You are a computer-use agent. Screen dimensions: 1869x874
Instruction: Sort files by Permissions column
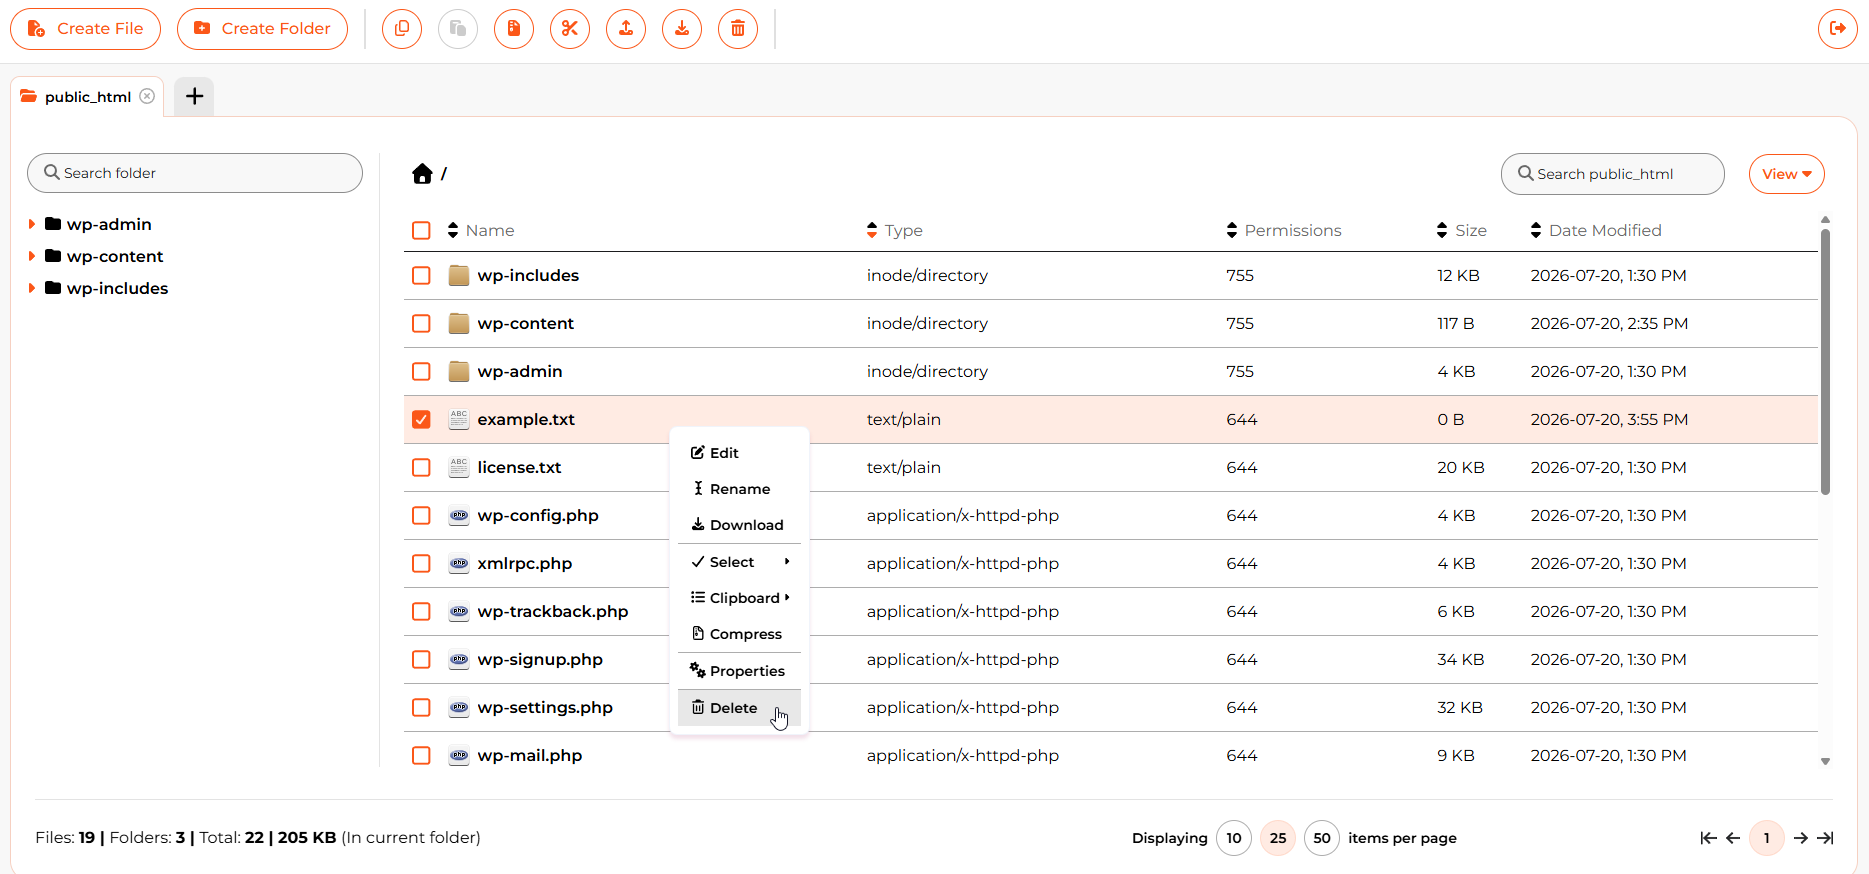tap(1284, 230)
